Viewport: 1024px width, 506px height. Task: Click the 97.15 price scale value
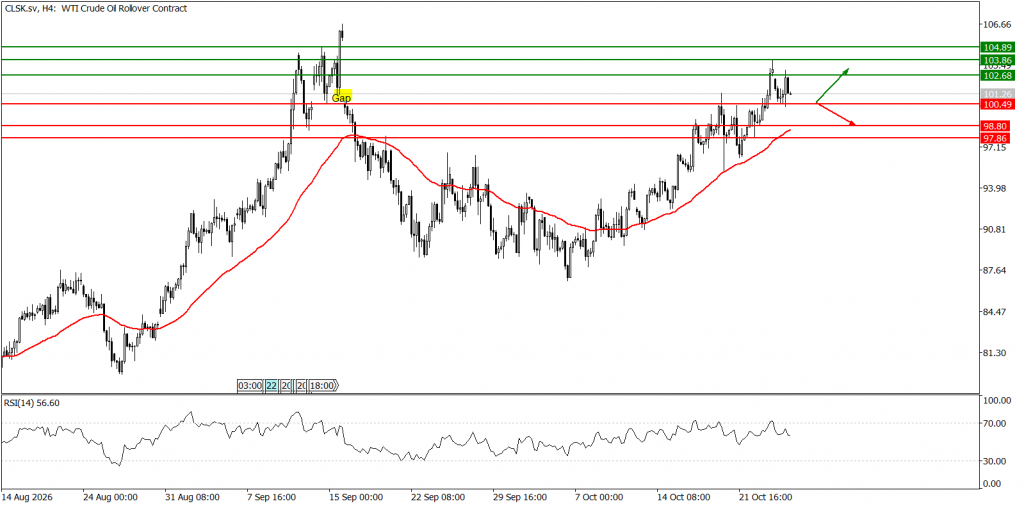pyautogui.click(x=997, y=148)
